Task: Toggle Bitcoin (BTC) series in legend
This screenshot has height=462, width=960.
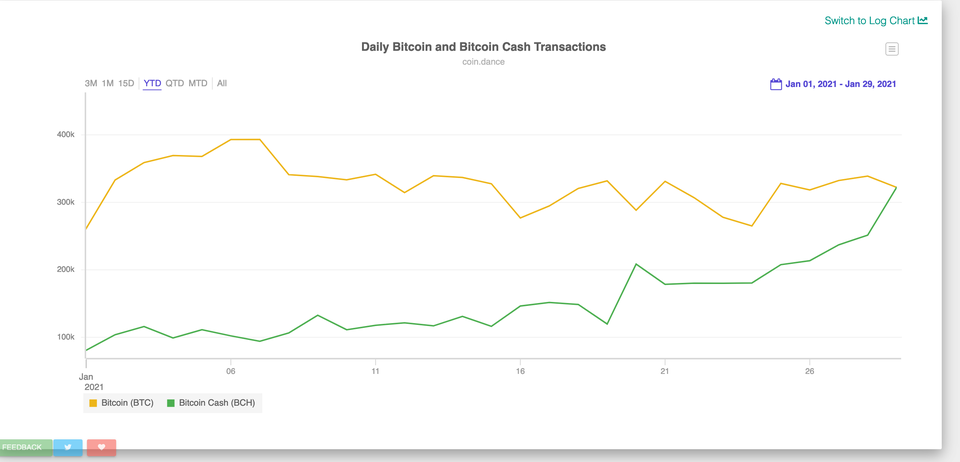Action: click(x=127, y=403)
